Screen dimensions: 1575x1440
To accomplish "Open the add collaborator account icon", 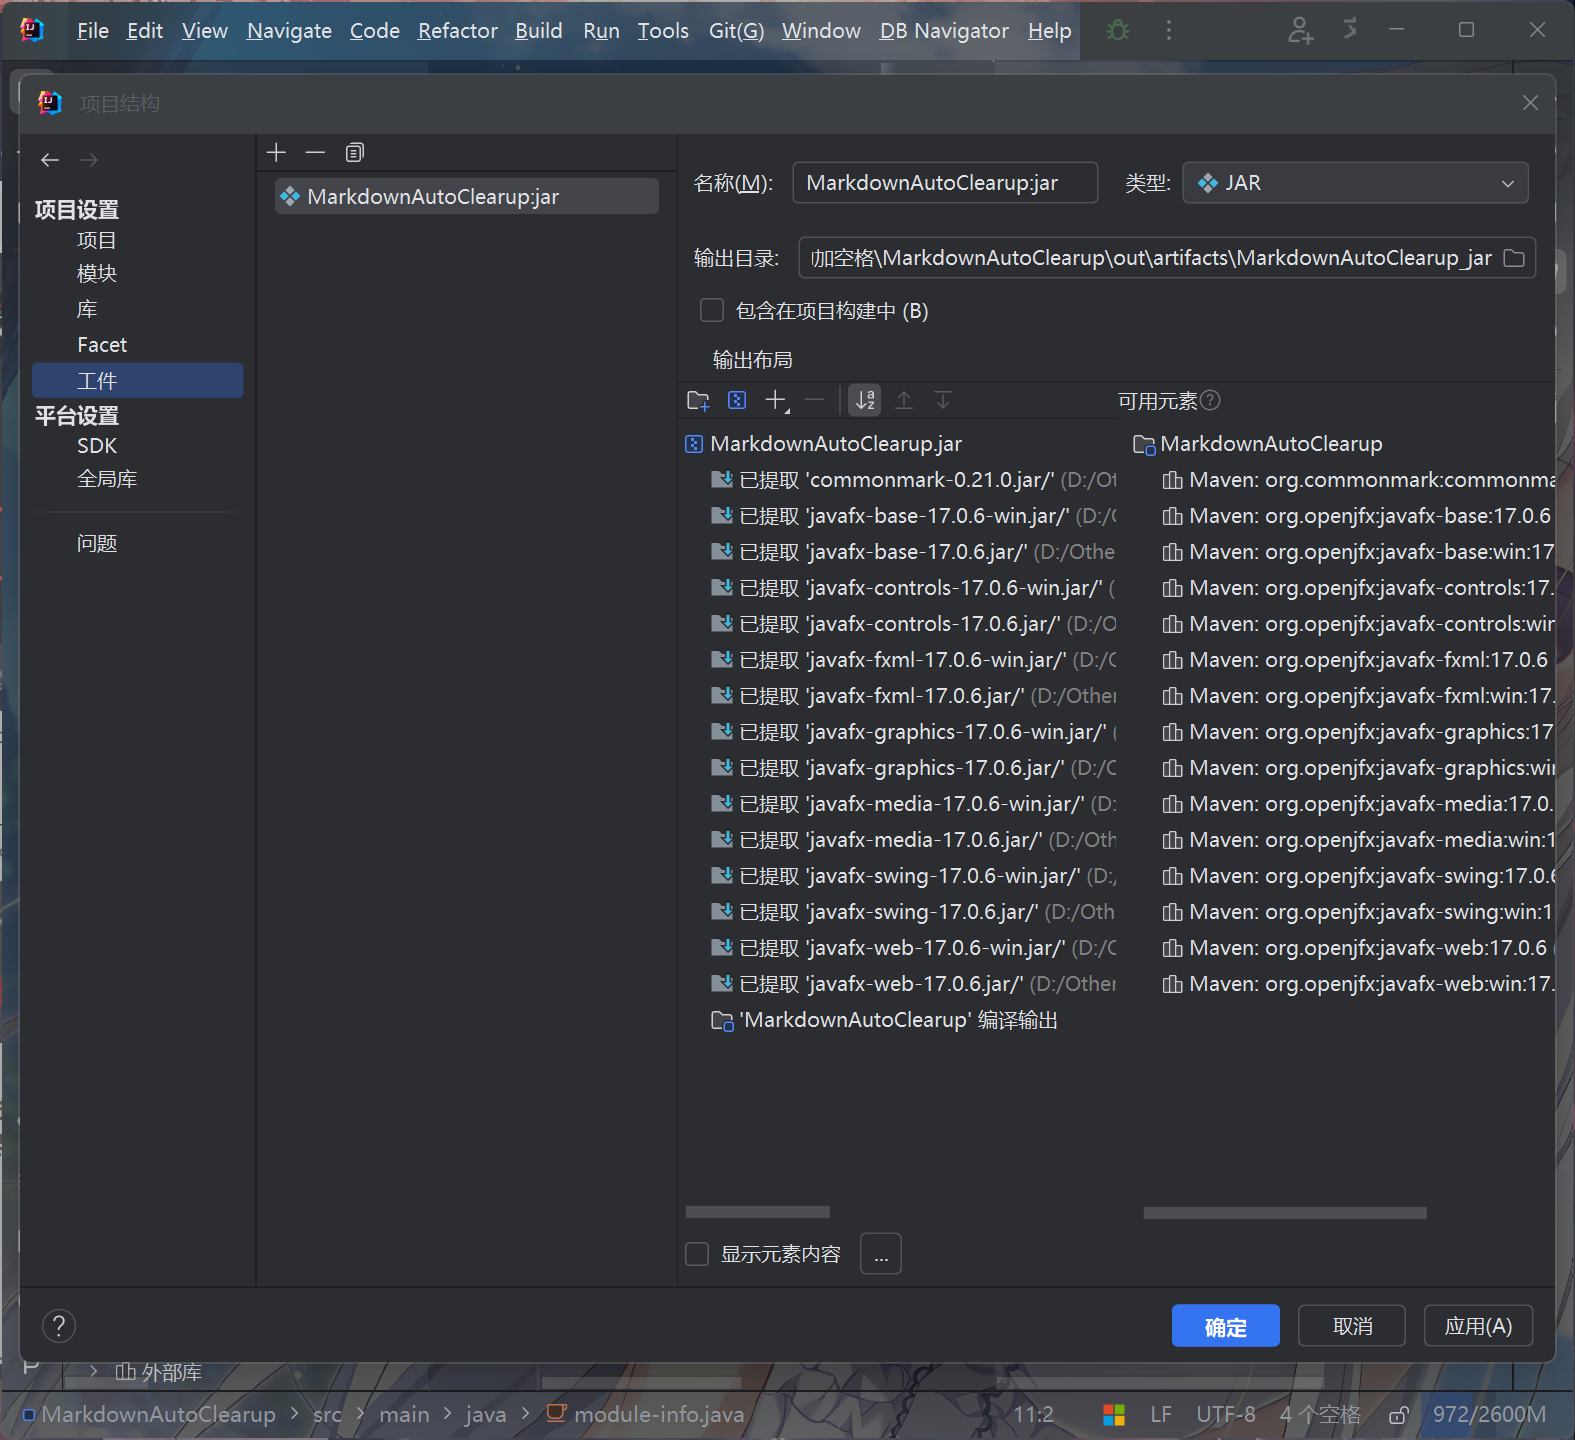I will tap(1299, 31).
